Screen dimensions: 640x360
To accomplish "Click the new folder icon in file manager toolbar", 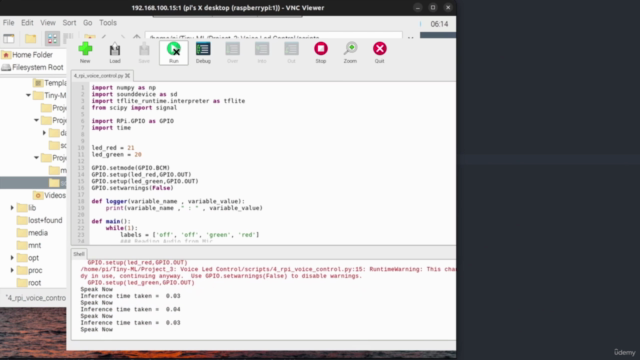I will pyautogui.click(x=31, y=39).
